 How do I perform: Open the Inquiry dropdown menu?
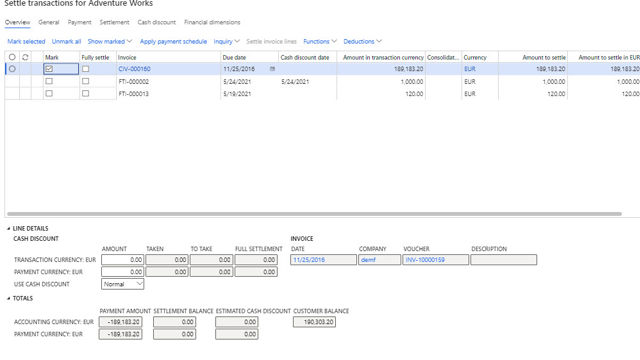(227, 41)
